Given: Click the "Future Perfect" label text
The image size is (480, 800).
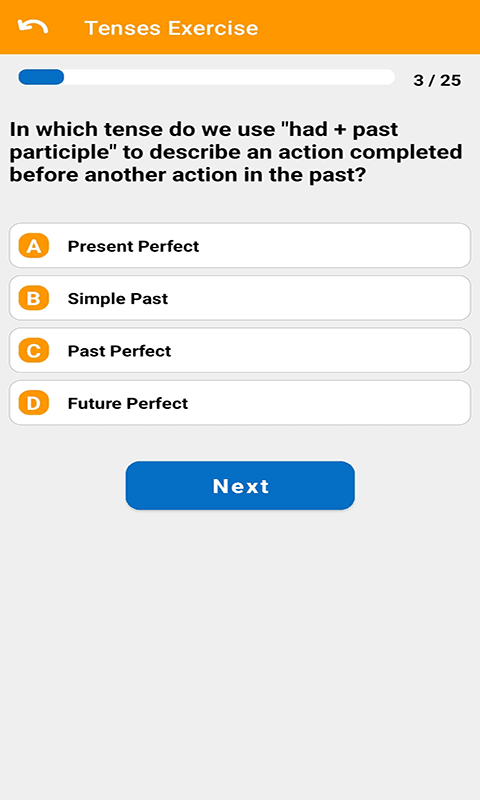Looking at the screenshot, I should [x=128, y=404].
